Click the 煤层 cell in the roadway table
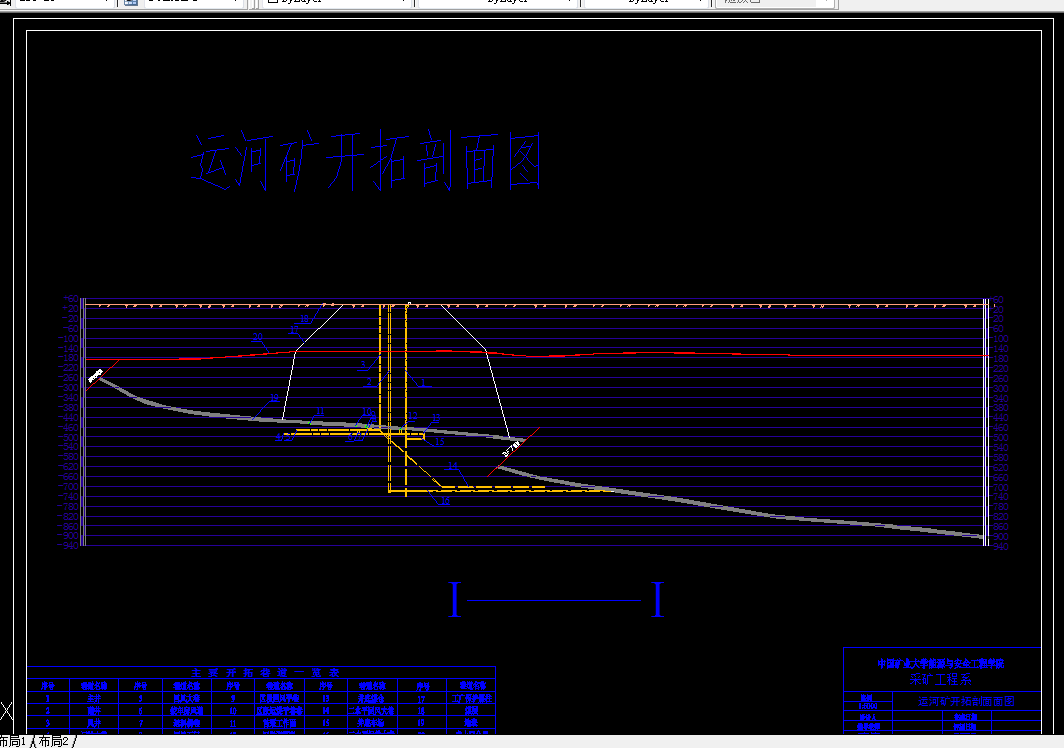1064x748 pixels. (x=471, y=711)
